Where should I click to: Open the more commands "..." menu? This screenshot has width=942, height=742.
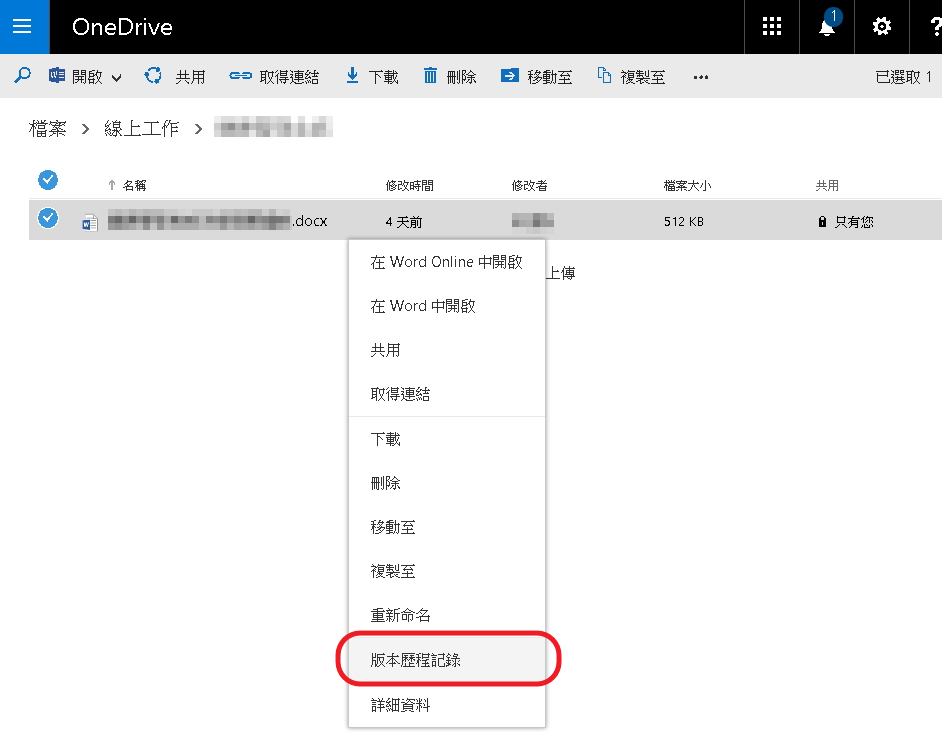(700, 77)
